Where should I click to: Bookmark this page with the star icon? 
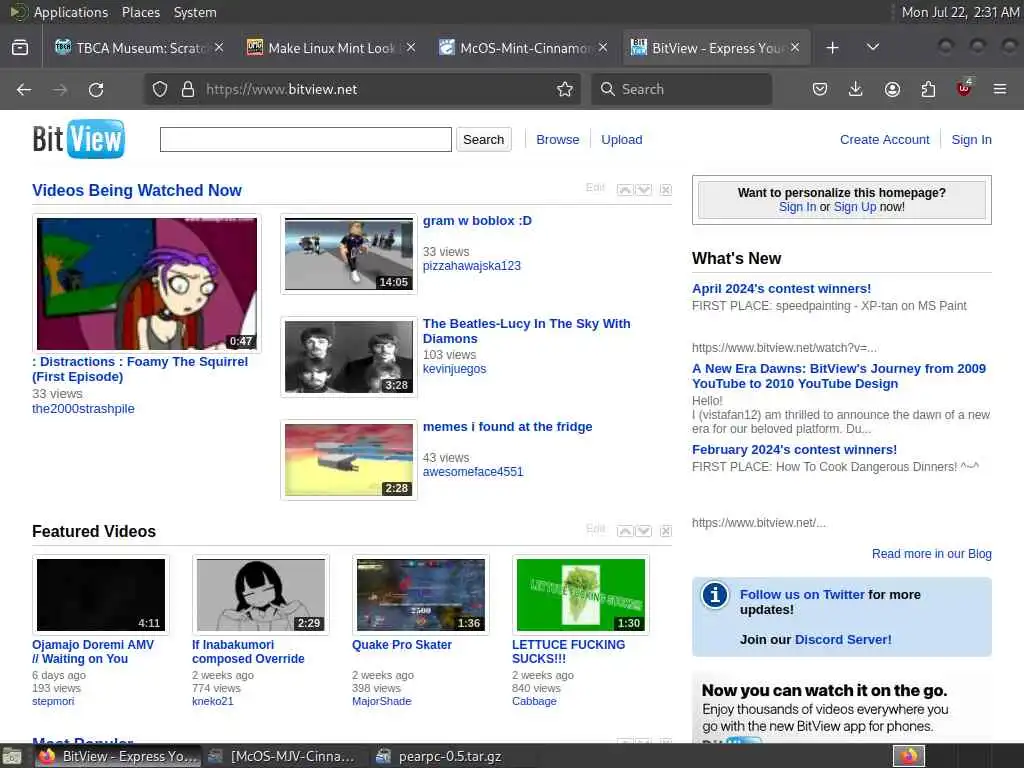click(x=565, y=89)
